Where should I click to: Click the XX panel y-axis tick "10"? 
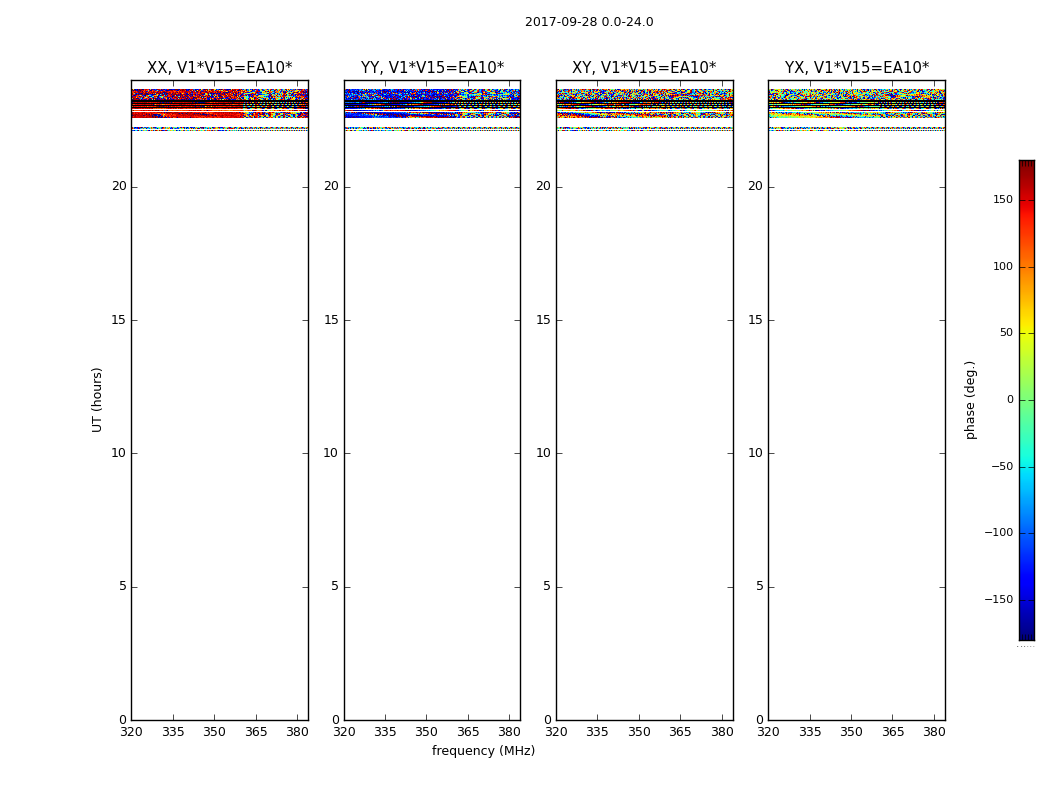pyautogui.click(x=119, y=453)
